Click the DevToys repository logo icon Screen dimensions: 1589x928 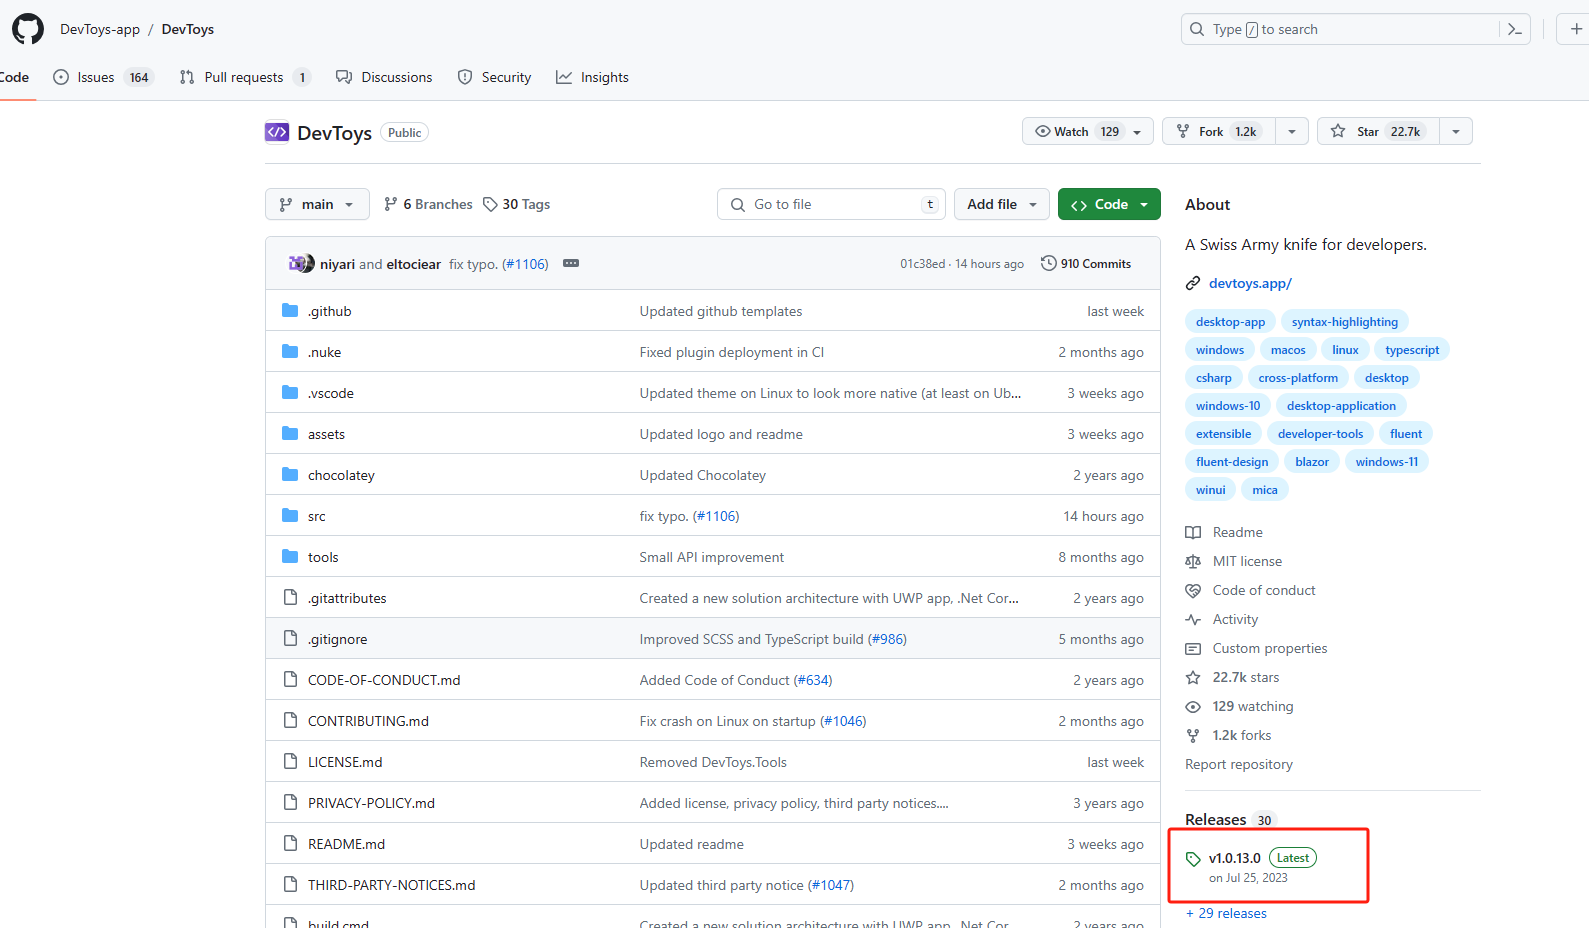277,132
